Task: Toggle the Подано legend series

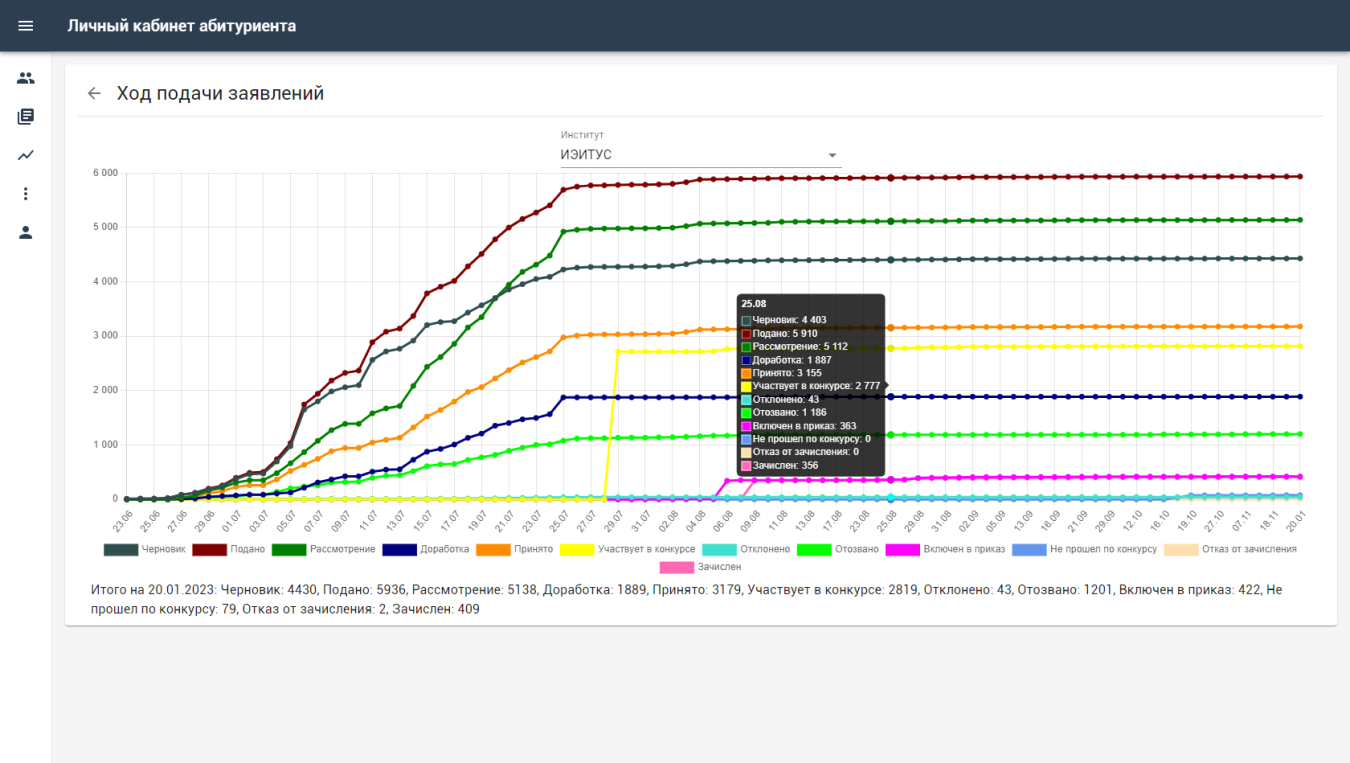Action: [x=229, y=549]
